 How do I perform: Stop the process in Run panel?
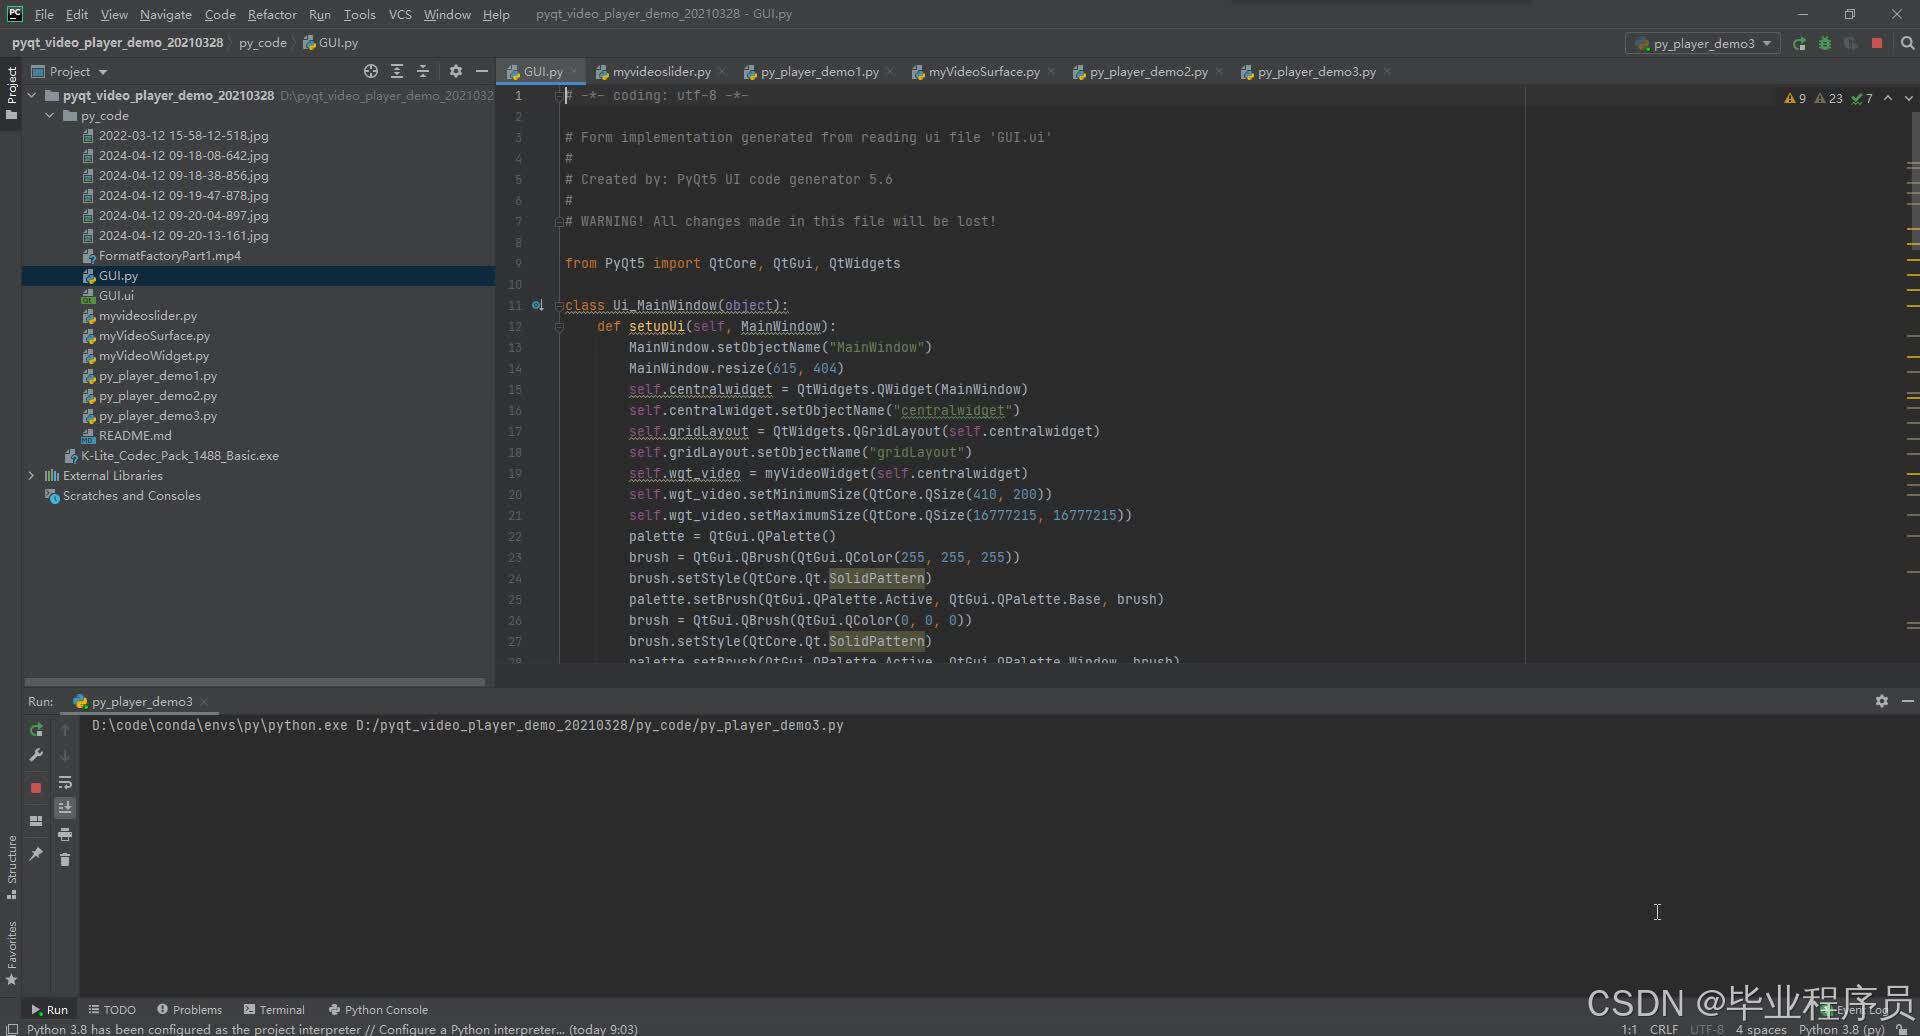[x=36, y=788]
